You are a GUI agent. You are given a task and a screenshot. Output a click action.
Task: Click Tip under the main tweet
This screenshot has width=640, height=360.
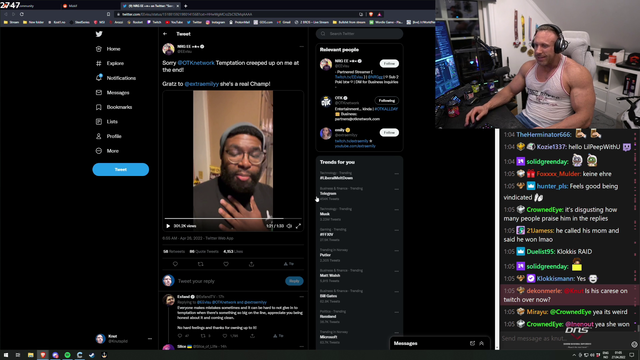coord(289,264)
